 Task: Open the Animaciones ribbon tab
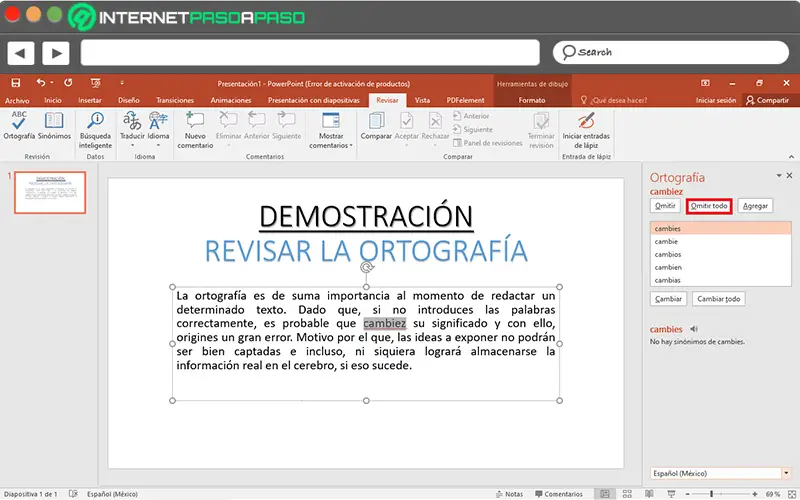point(230,101)
